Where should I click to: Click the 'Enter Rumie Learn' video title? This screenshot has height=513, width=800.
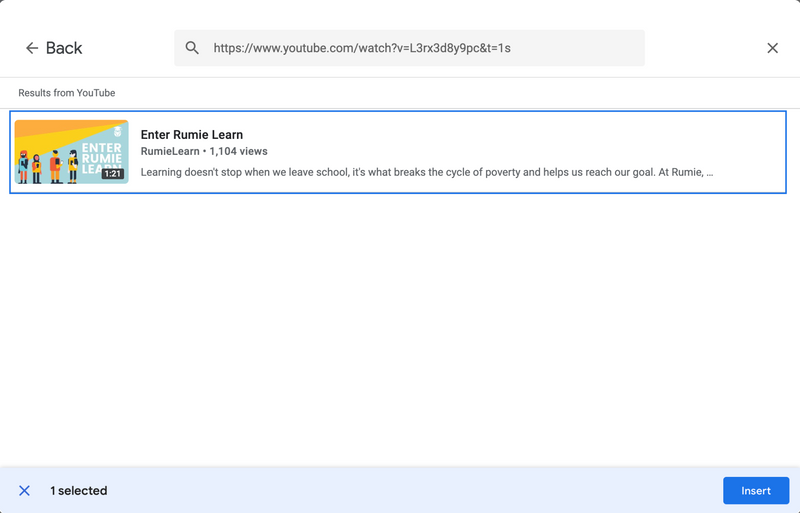[192, 135]
